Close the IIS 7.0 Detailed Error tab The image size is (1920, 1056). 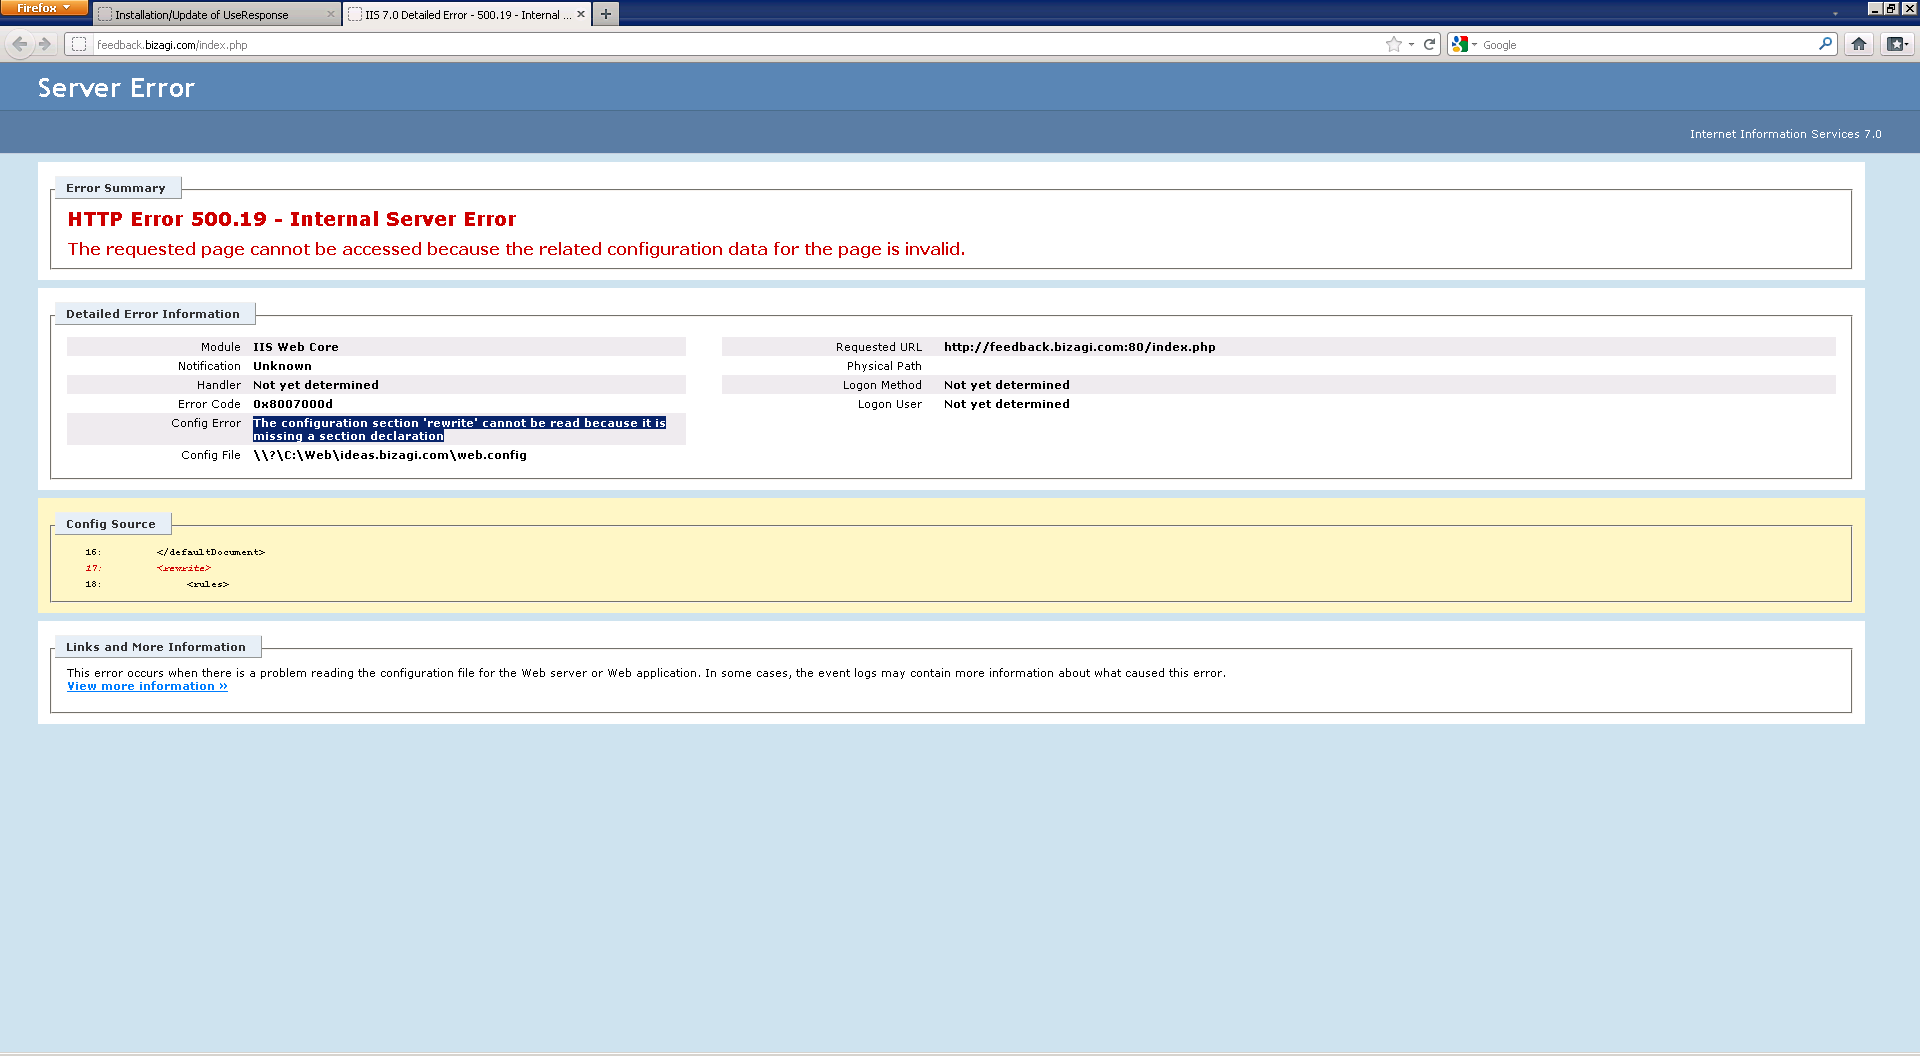581,14
